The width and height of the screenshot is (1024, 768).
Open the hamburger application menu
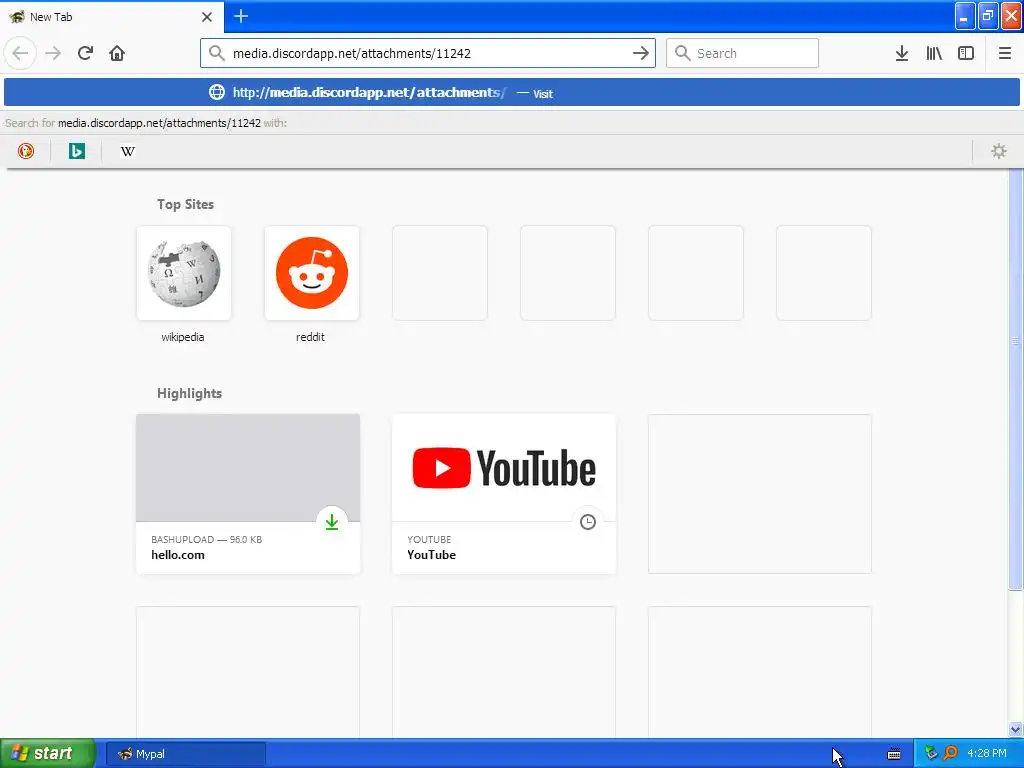[1004, 53]
